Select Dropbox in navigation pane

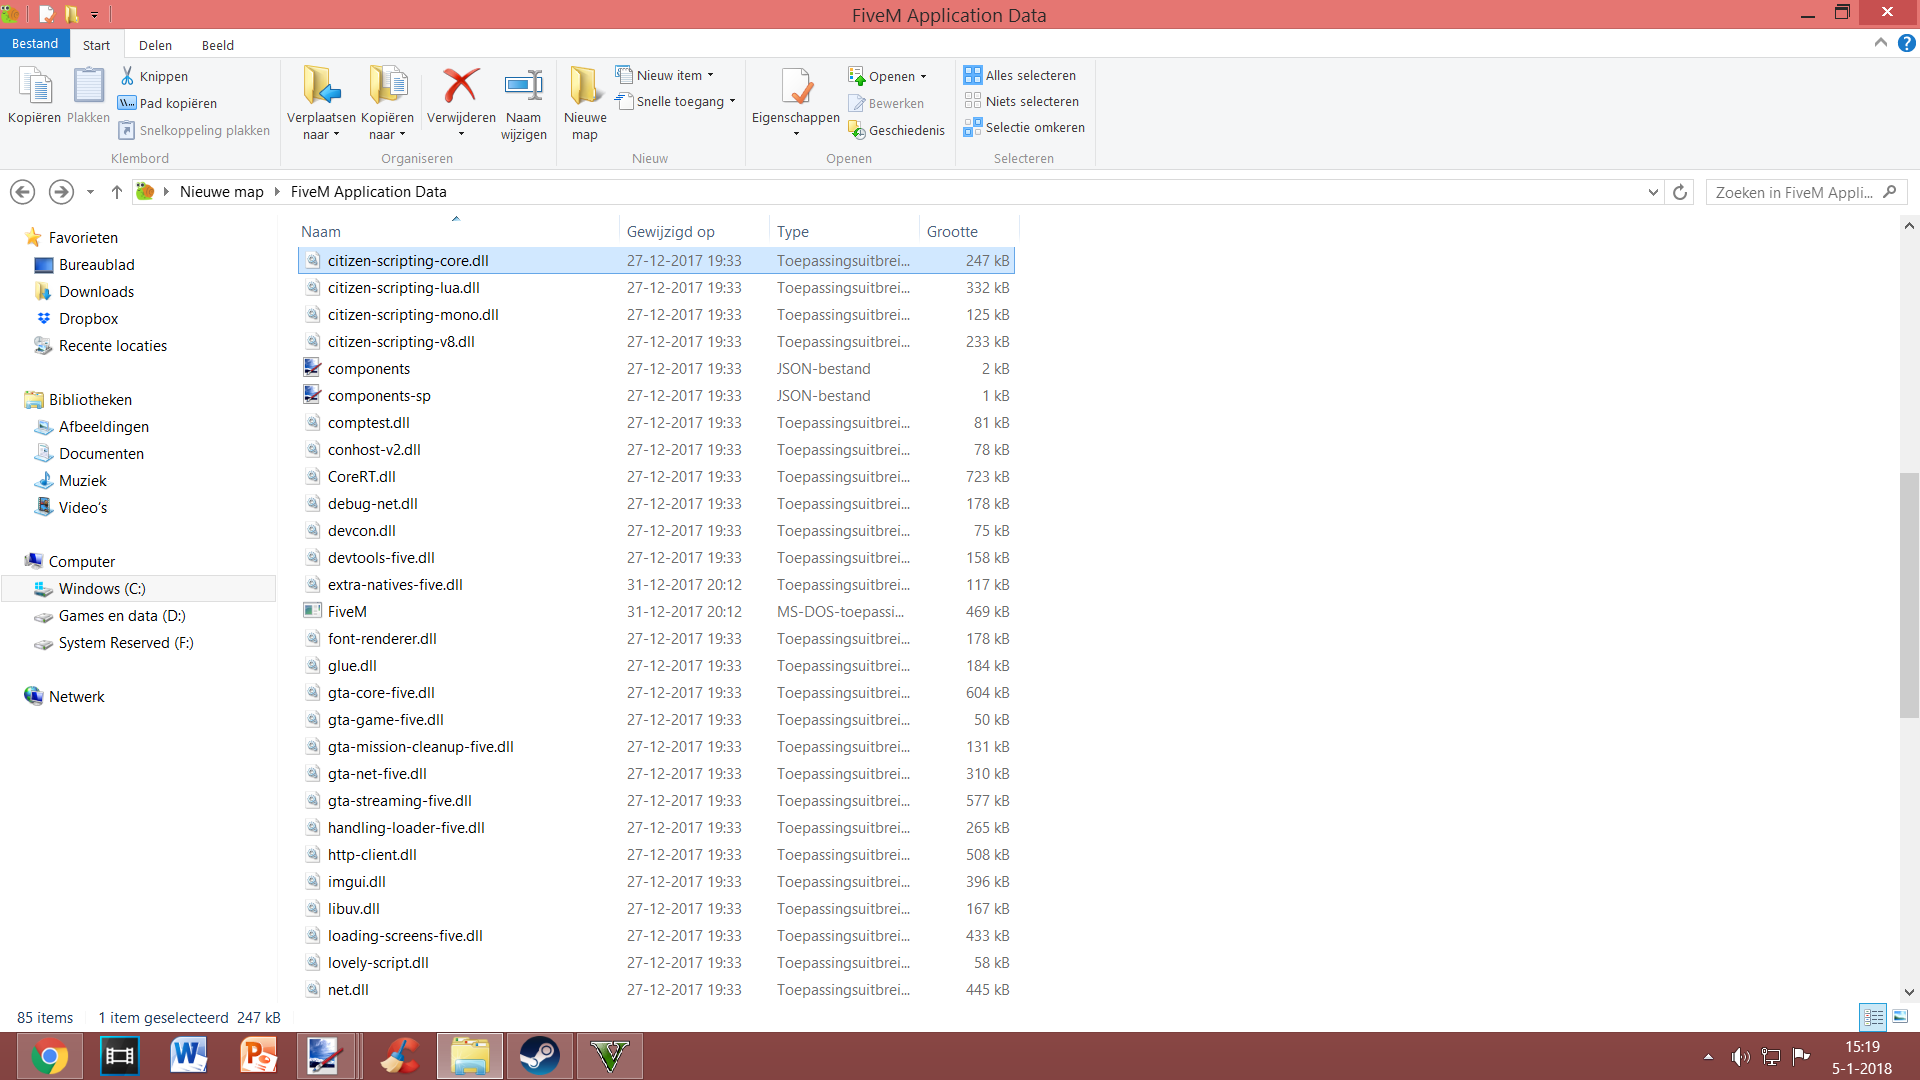pyautogui.click(x=88, y=319)
